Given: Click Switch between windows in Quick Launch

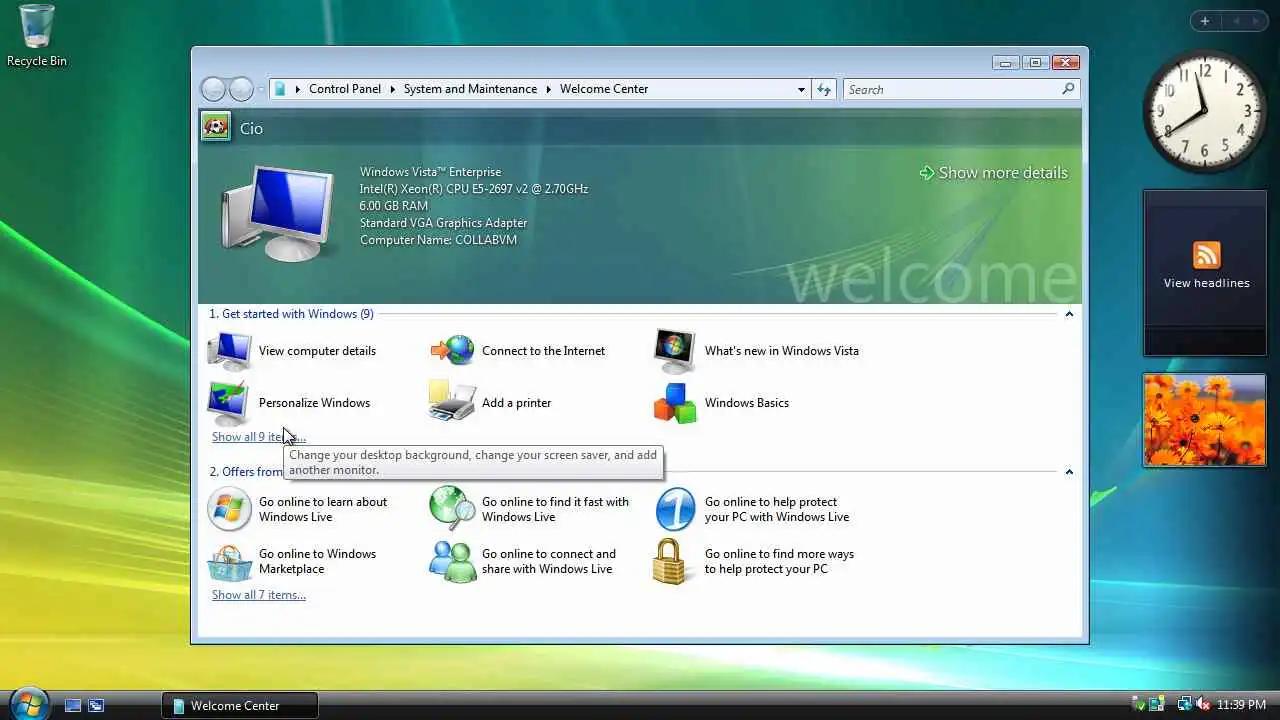Looking at the screenshot, I should tap(96, 705).
